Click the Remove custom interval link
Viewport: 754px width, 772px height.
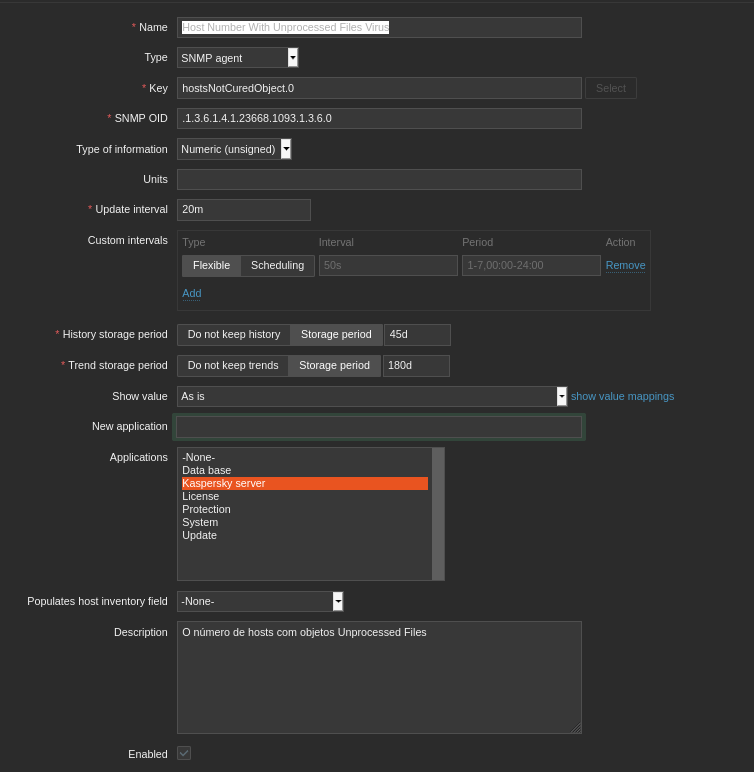click(x=625, y=266)
